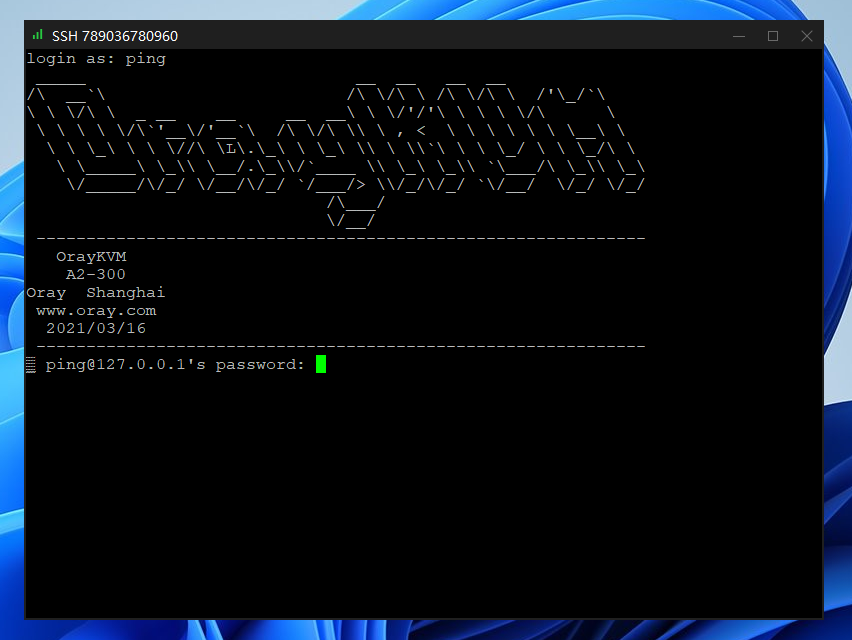Click the SSH 789036780960 window title
Viewport: 852px width, 640px height.
pos(115,36)
